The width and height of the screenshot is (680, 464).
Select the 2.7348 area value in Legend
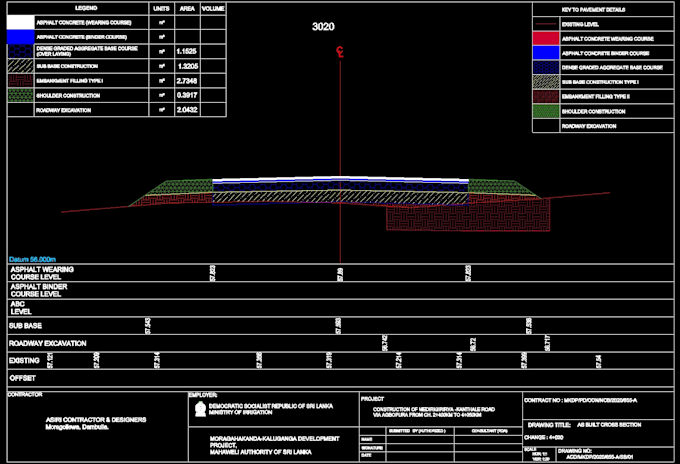[x=185, y=79]
